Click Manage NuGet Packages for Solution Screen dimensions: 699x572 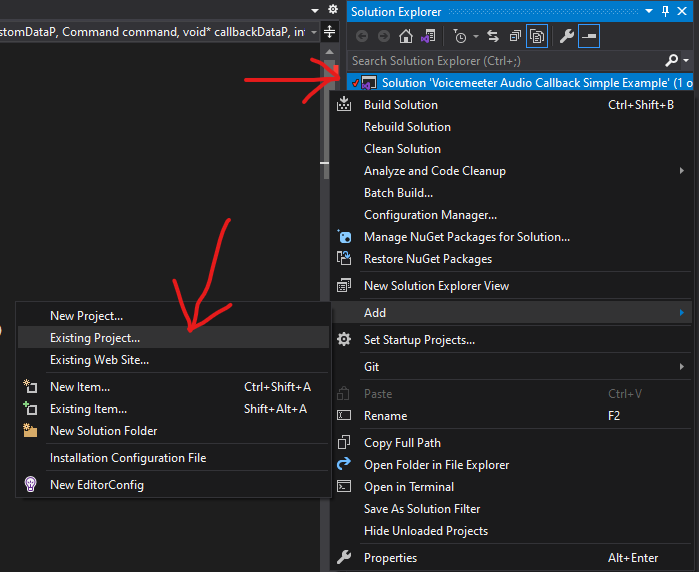pos(466,237)
